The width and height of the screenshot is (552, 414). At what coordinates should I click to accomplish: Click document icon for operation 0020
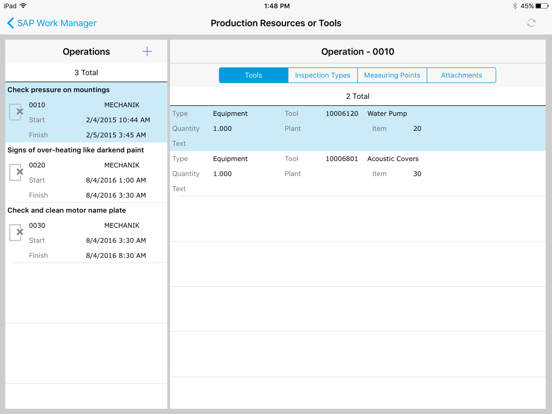click(16, 172)
